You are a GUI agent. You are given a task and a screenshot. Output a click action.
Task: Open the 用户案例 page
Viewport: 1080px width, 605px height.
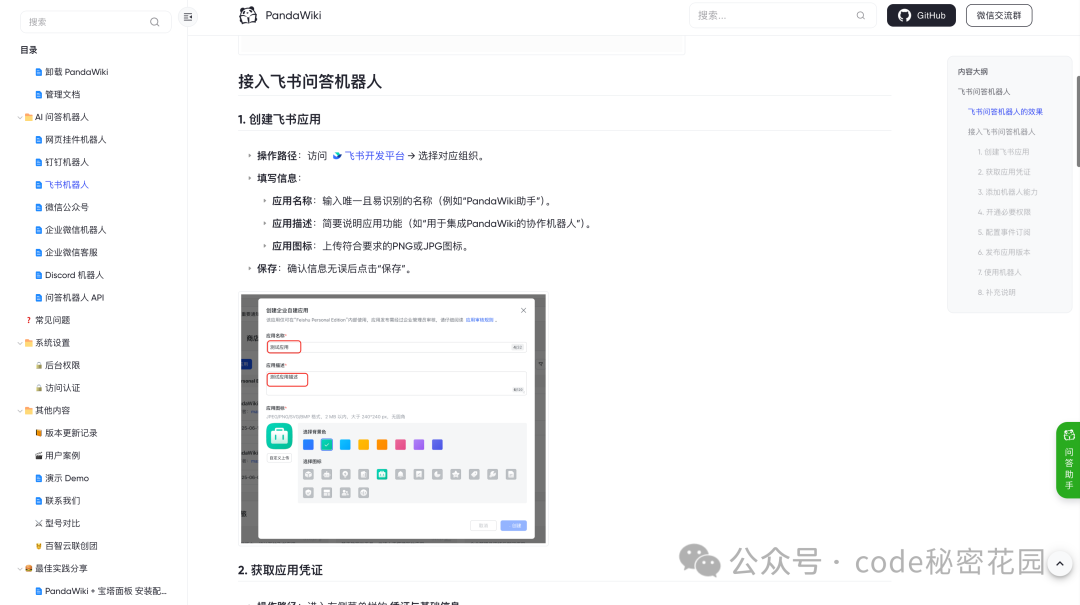63,455
